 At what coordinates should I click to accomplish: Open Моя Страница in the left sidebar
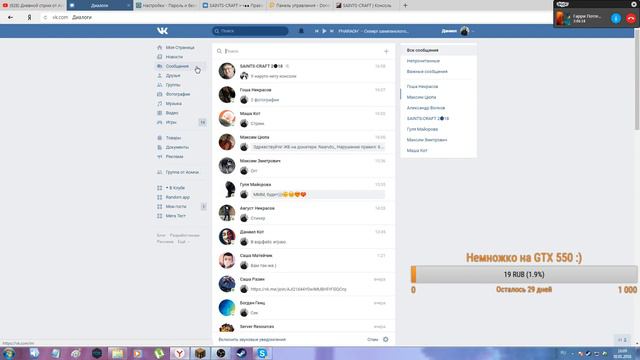coord(180,48)
